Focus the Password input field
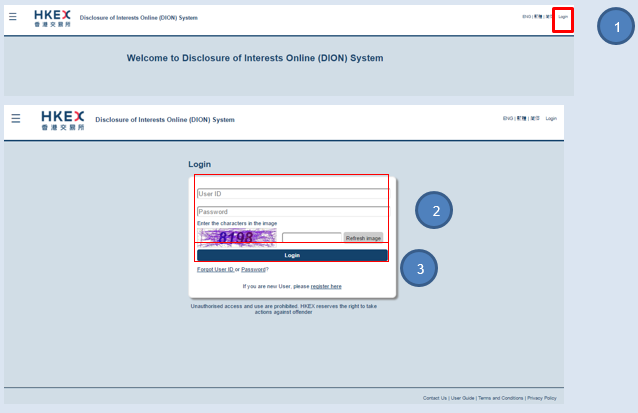Screen dimensions: 638x413 coord(291,212)
